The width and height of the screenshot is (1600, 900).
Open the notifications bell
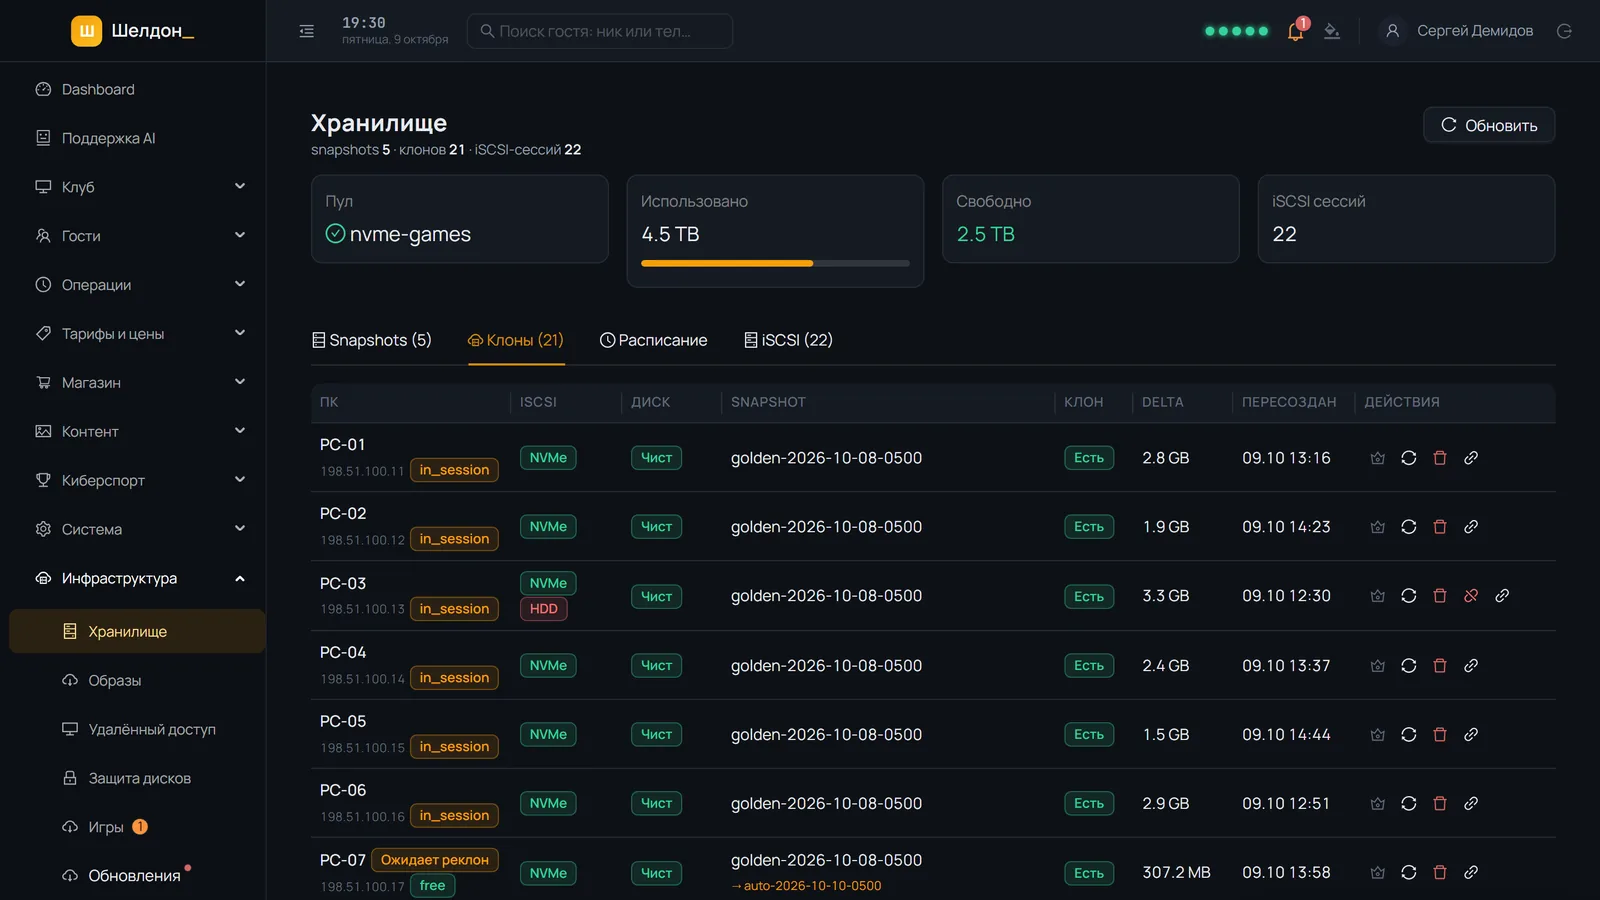coord(1296,31)
